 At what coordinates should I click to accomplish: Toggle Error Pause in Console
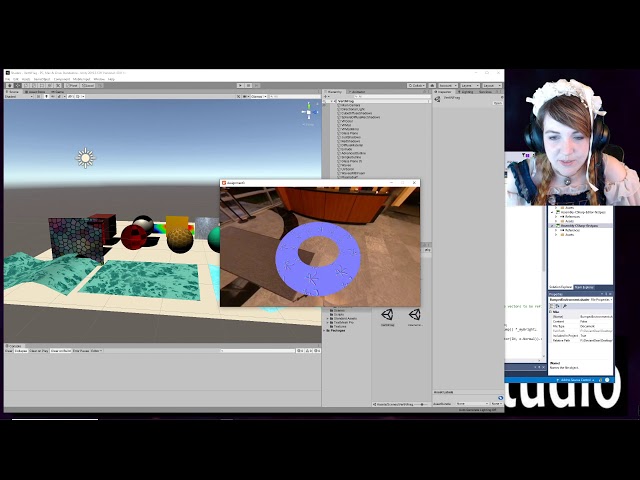click(81, 351)
